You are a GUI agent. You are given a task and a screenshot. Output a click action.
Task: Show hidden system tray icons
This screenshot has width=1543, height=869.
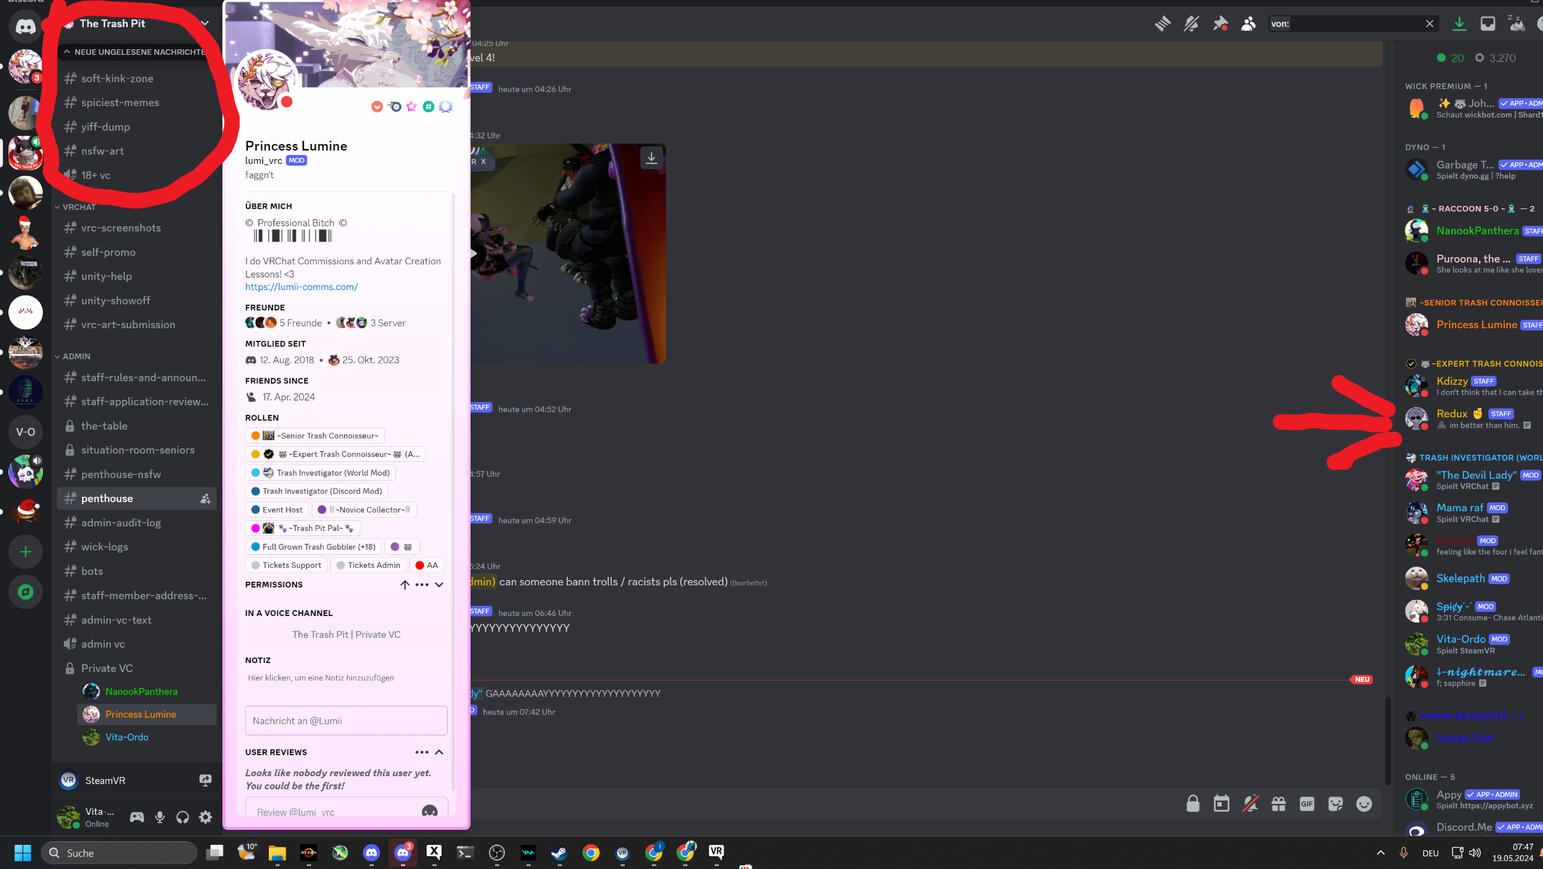coord(1380,853)
